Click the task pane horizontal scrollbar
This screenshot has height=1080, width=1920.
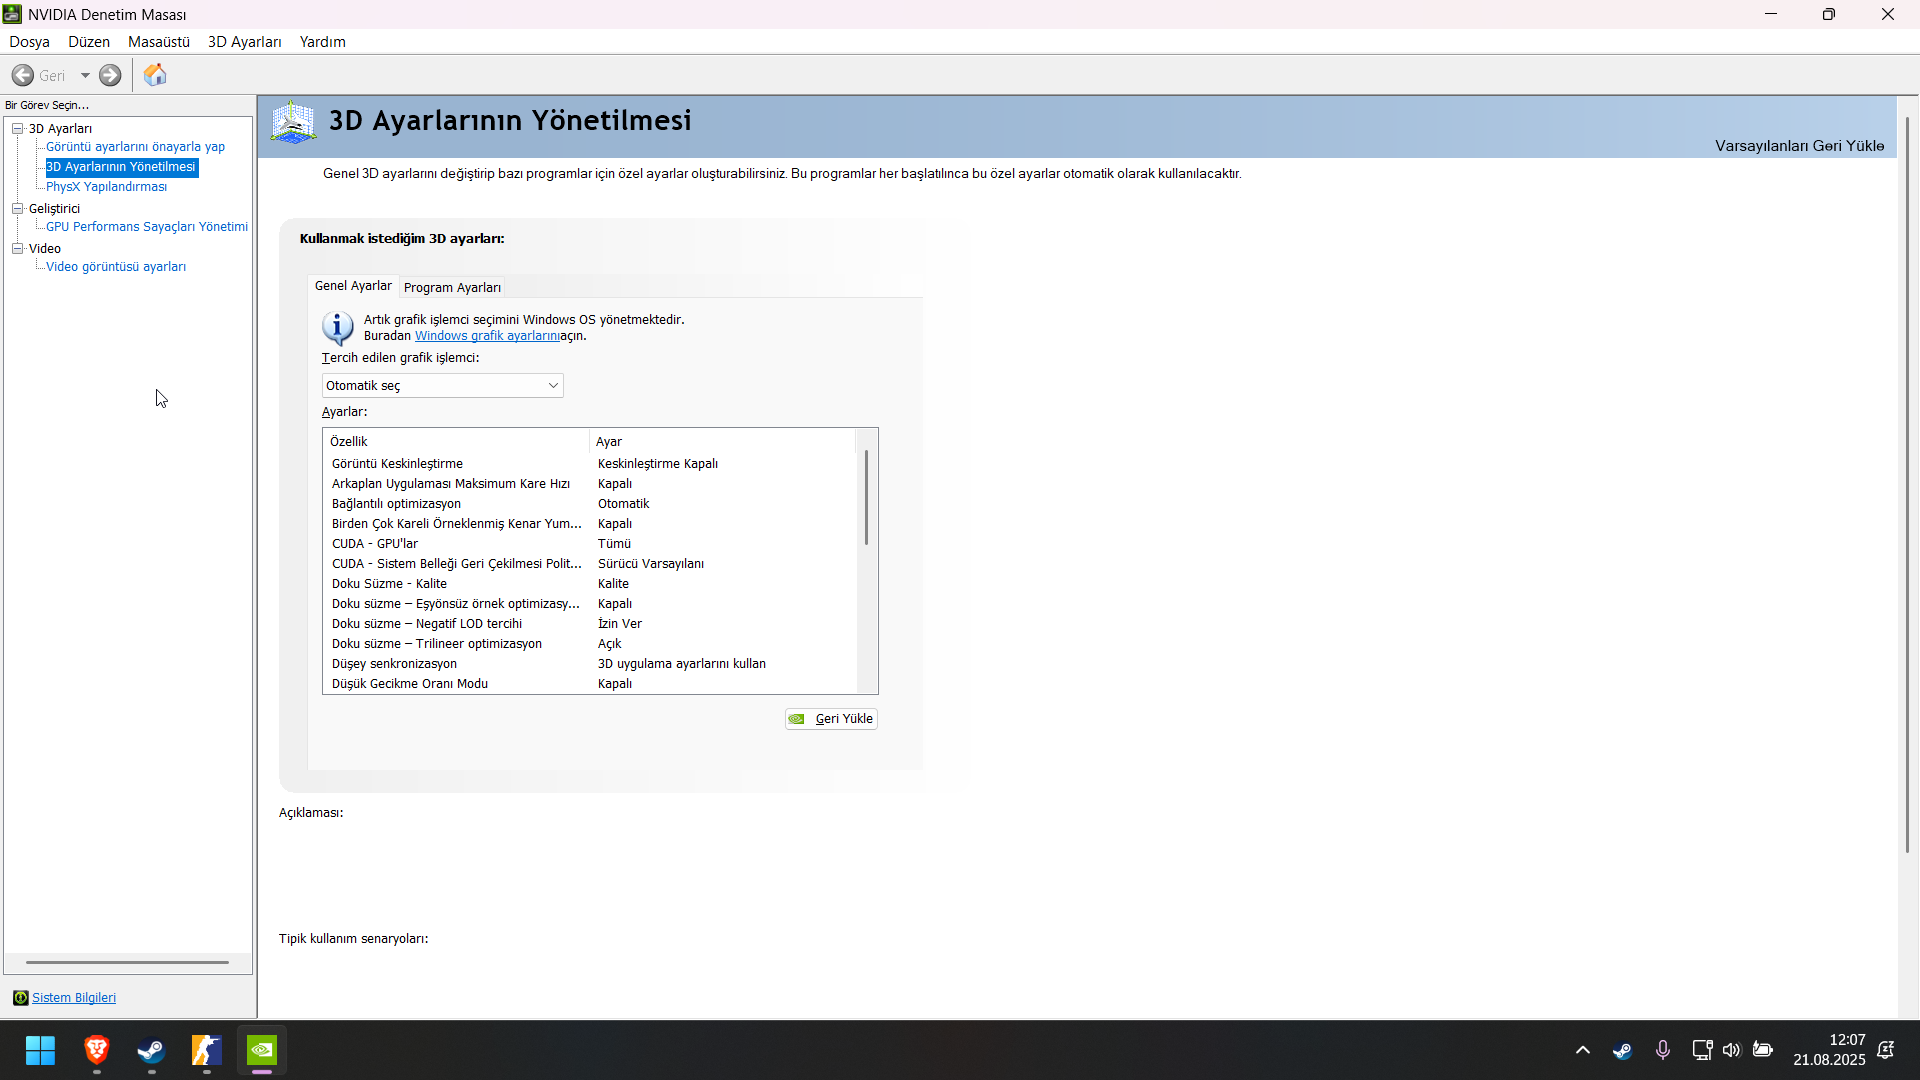pyautogui.click(x=127, y=962)
